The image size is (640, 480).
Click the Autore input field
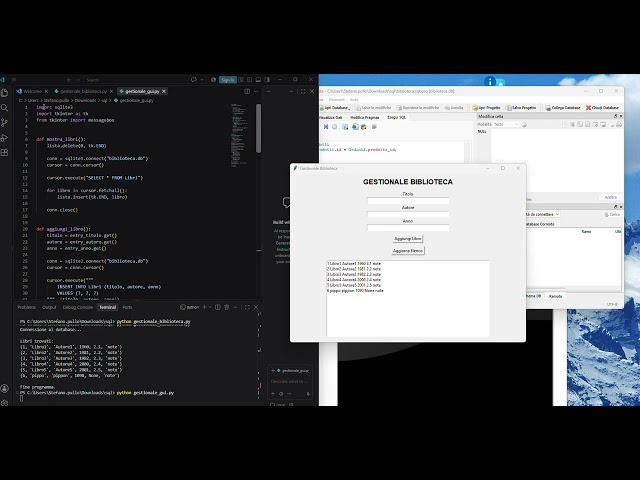[408, 214]
